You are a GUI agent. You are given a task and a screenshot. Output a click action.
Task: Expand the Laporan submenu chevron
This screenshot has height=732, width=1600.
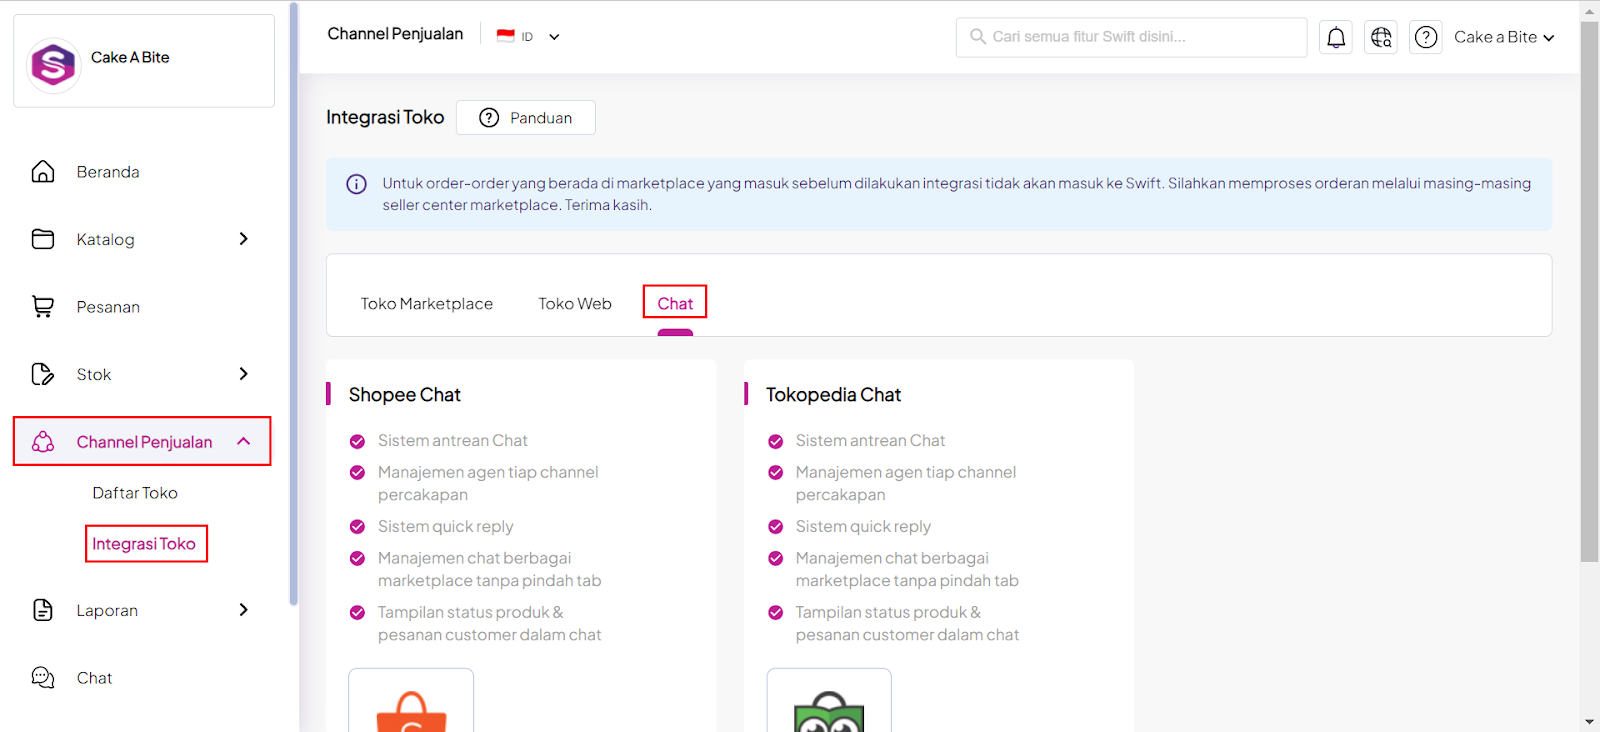[243, 610]
